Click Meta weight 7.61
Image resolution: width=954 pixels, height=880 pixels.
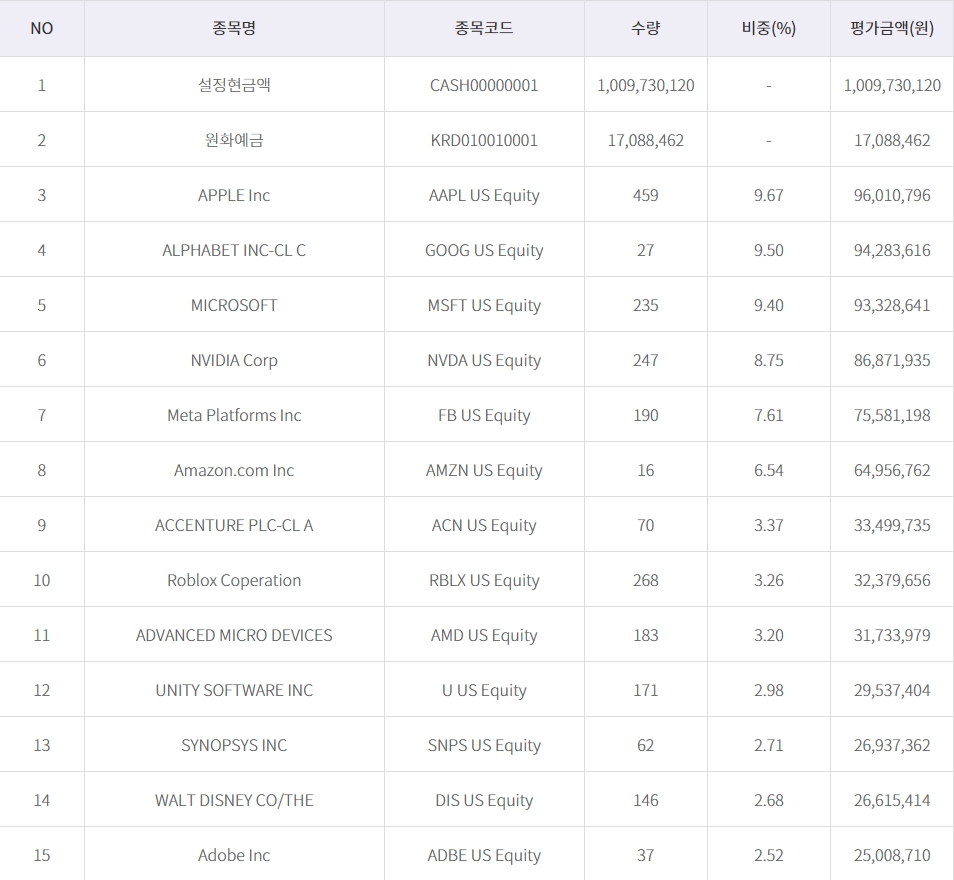click(x=768, y=415)
